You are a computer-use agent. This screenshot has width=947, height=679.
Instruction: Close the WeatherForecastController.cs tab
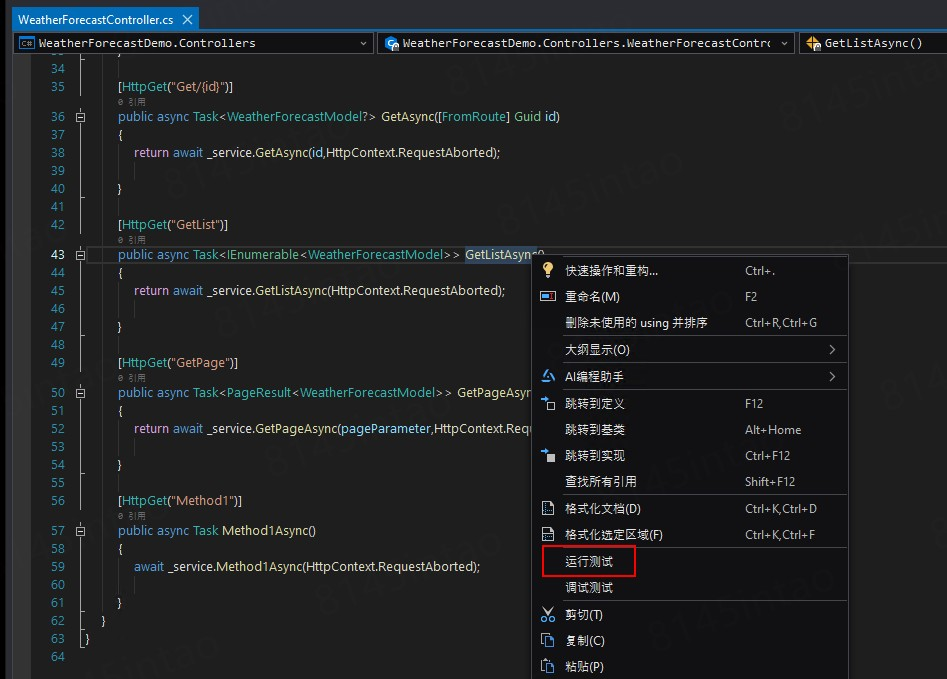tap(188, 20)
